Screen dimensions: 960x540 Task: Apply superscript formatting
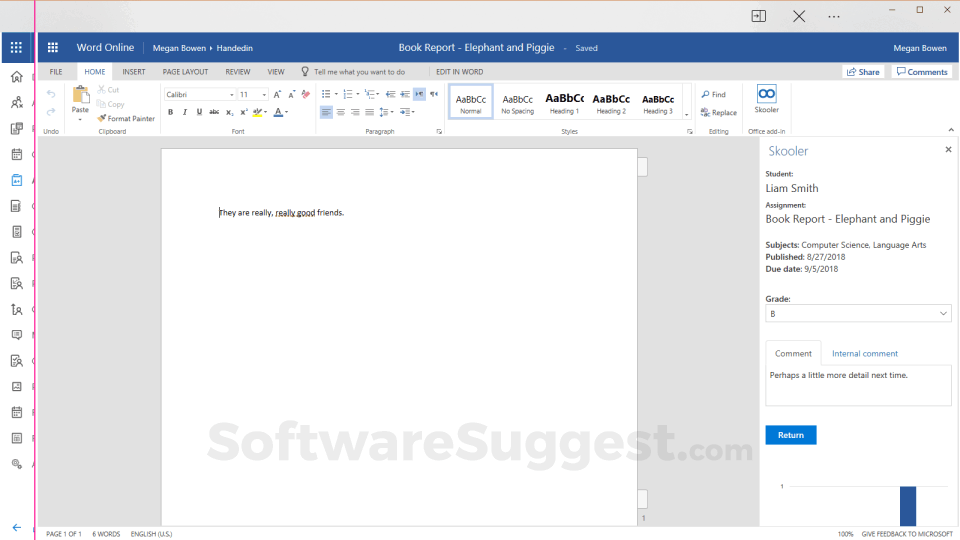tap(244, 112)
